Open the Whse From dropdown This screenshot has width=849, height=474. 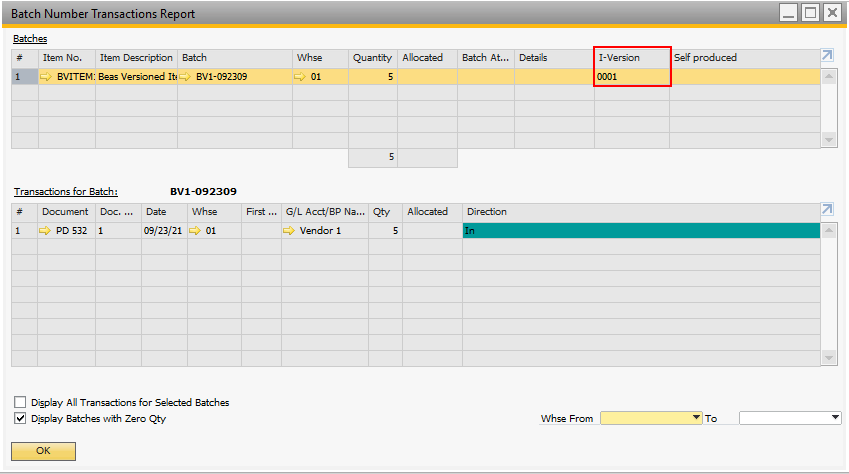pyautogui.click(x=696, y=418)
